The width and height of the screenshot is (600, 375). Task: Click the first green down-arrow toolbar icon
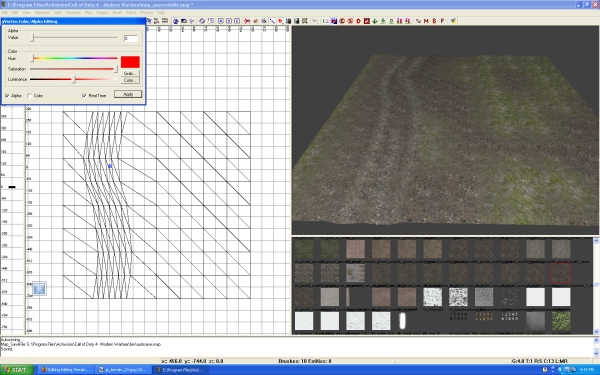[x=375, y=21]
